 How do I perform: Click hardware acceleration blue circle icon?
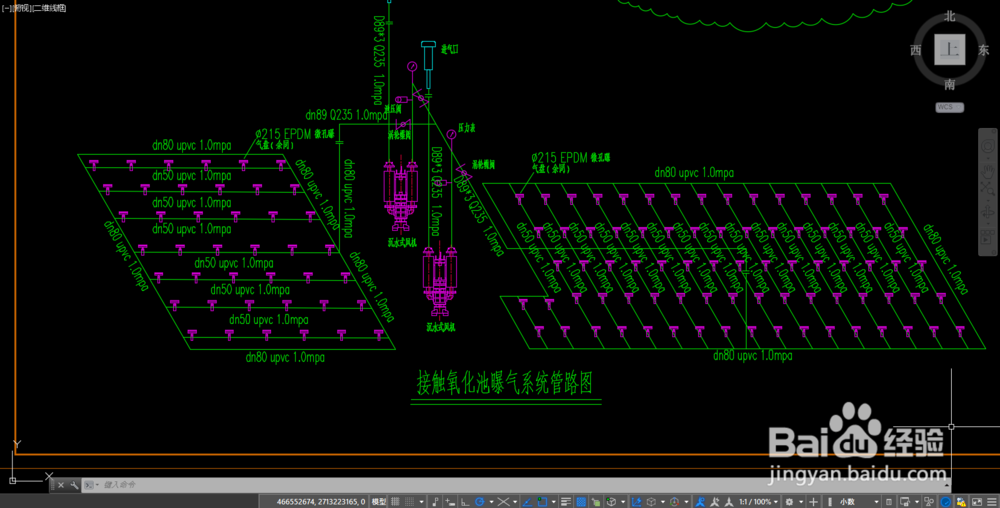click(945, 502)
